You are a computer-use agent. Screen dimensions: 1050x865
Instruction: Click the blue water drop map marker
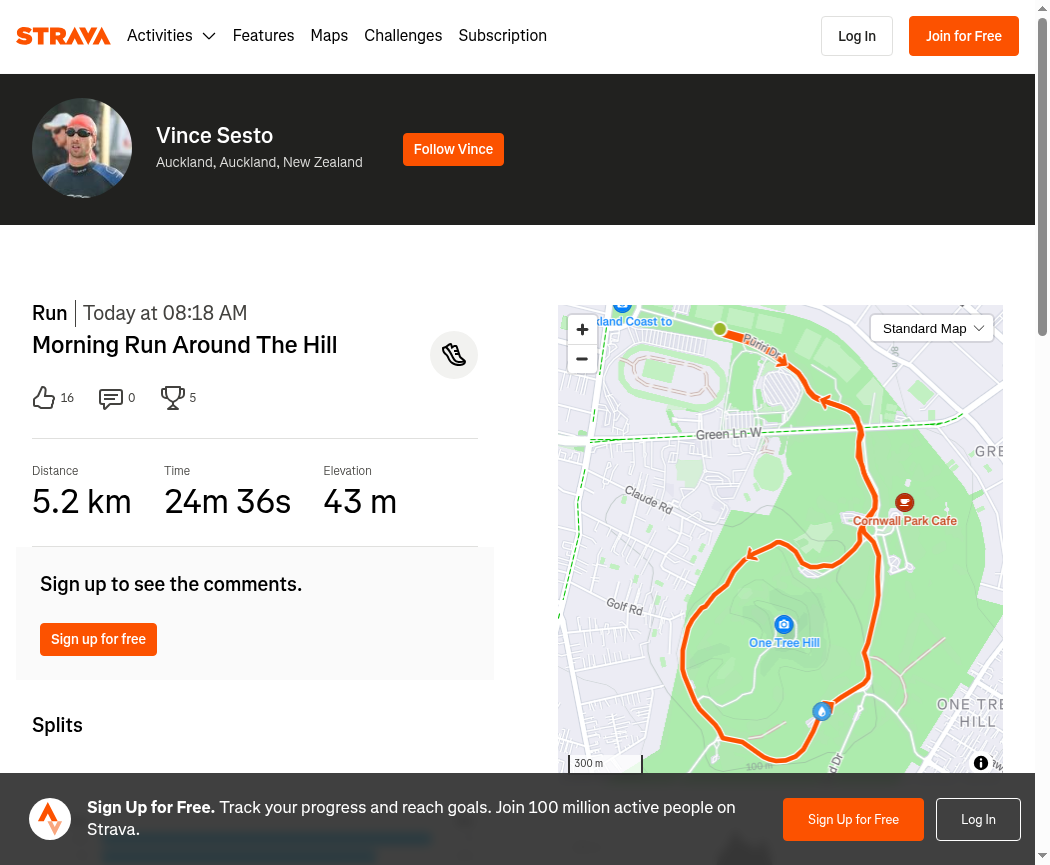pyautogui.click(x=822, y=711)
